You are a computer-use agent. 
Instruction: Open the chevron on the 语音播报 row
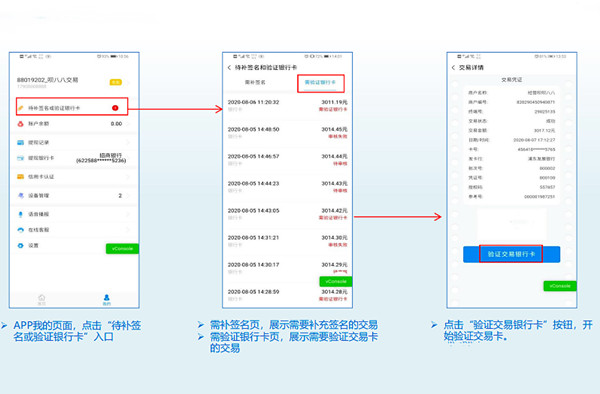pos(128,214)
